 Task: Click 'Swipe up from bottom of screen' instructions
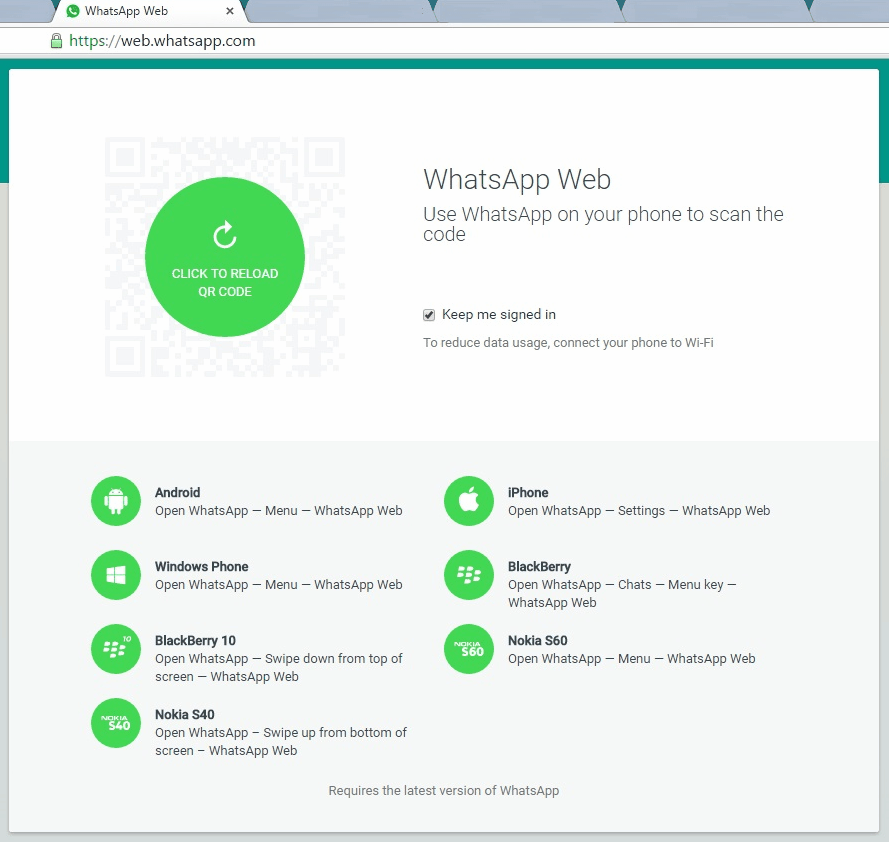(x=281, y=741)
